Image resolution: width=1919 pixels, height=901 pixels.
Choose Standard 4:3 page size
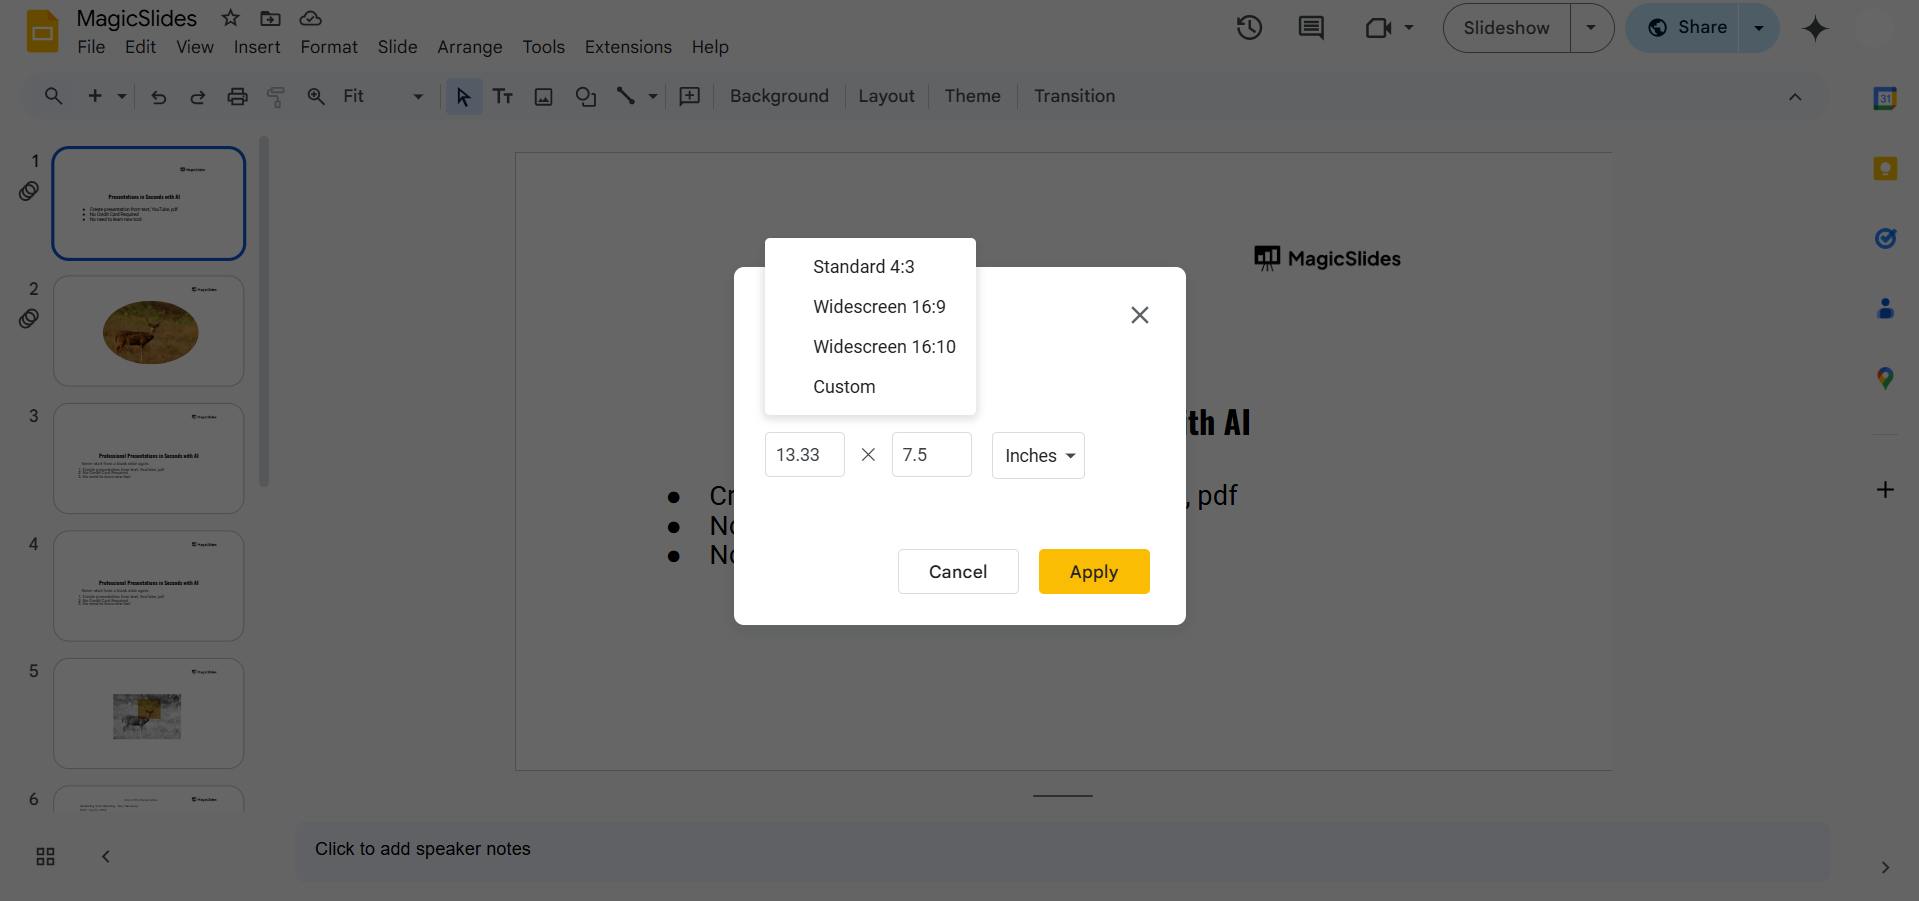pos(870,267)
